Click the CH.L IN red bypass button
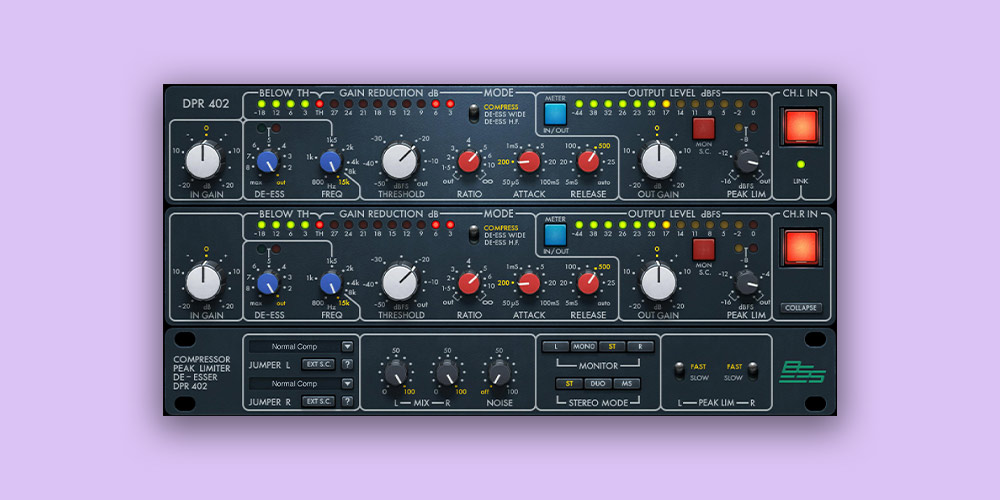The image size is (1000, 500). point(801,126)
